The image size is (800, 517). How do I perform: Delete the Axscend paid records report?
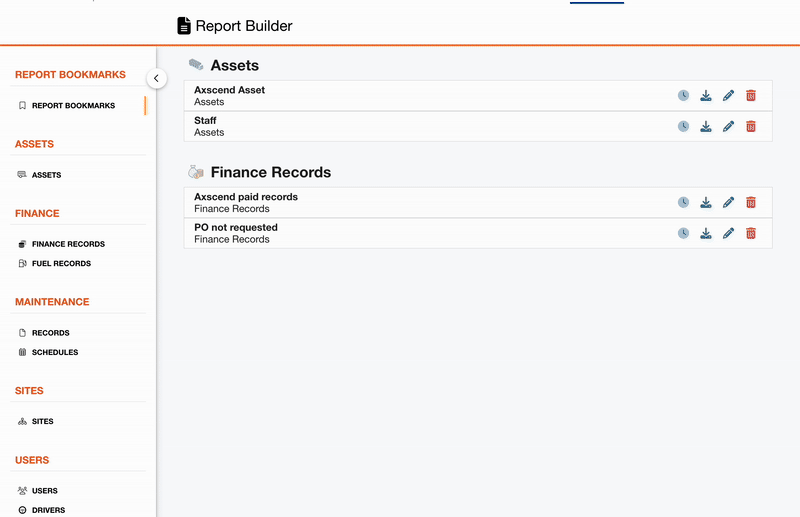[751, 203]
